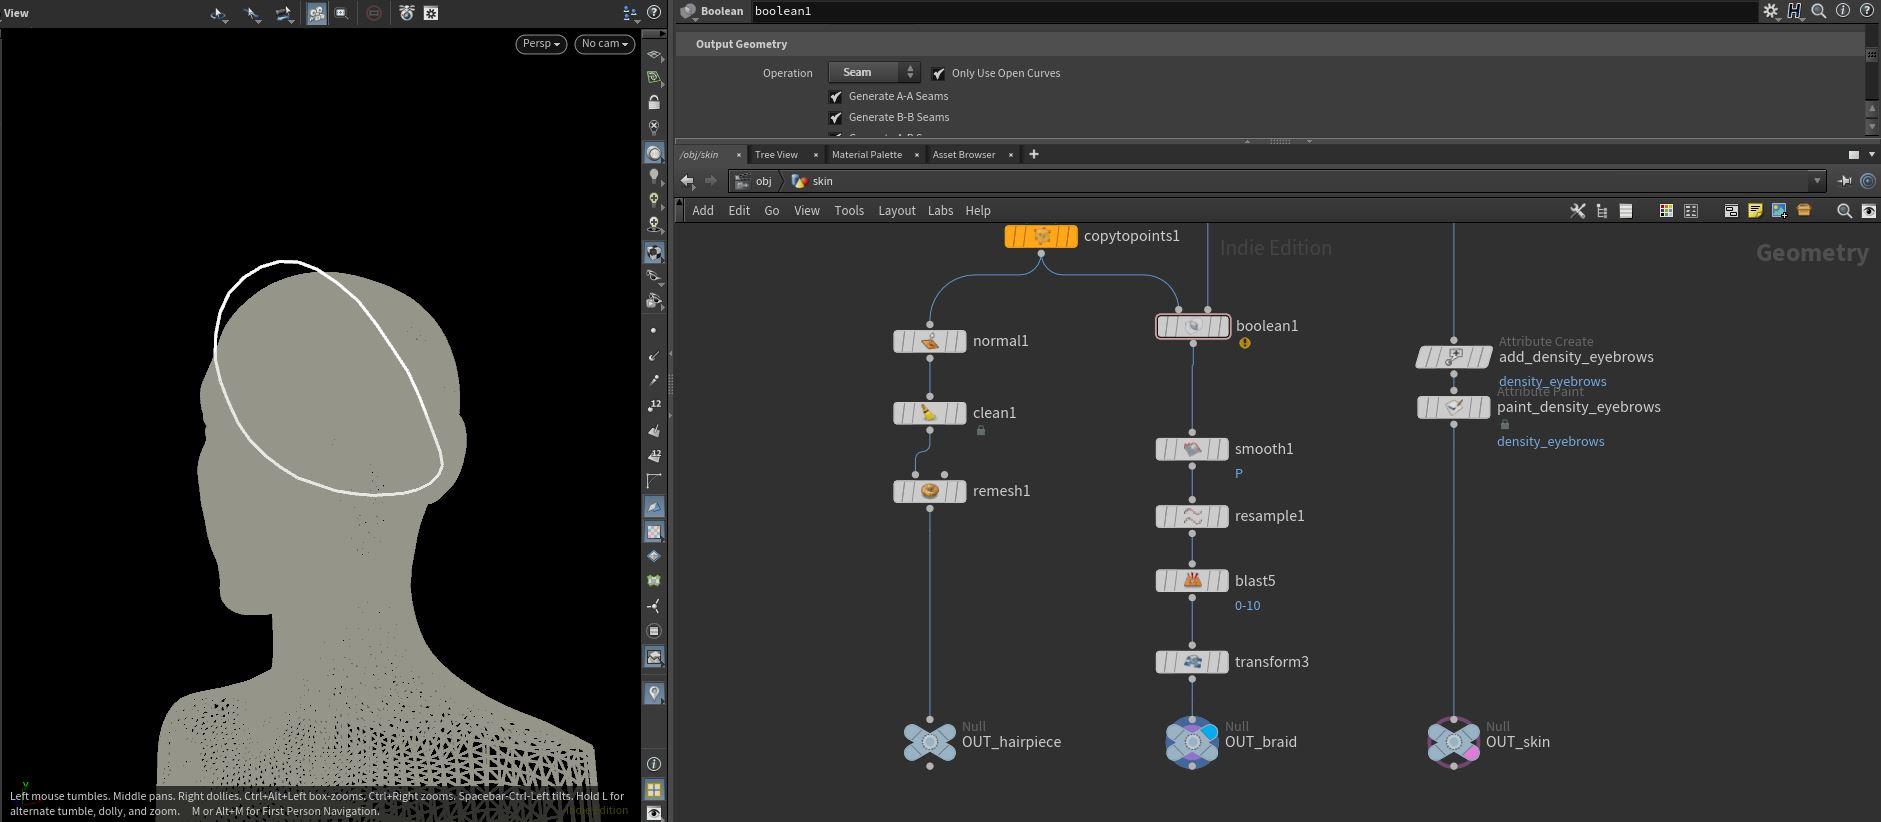Click the boolean1 node
Screen dimensions: 1881x822
click(x=1193, y=326)
